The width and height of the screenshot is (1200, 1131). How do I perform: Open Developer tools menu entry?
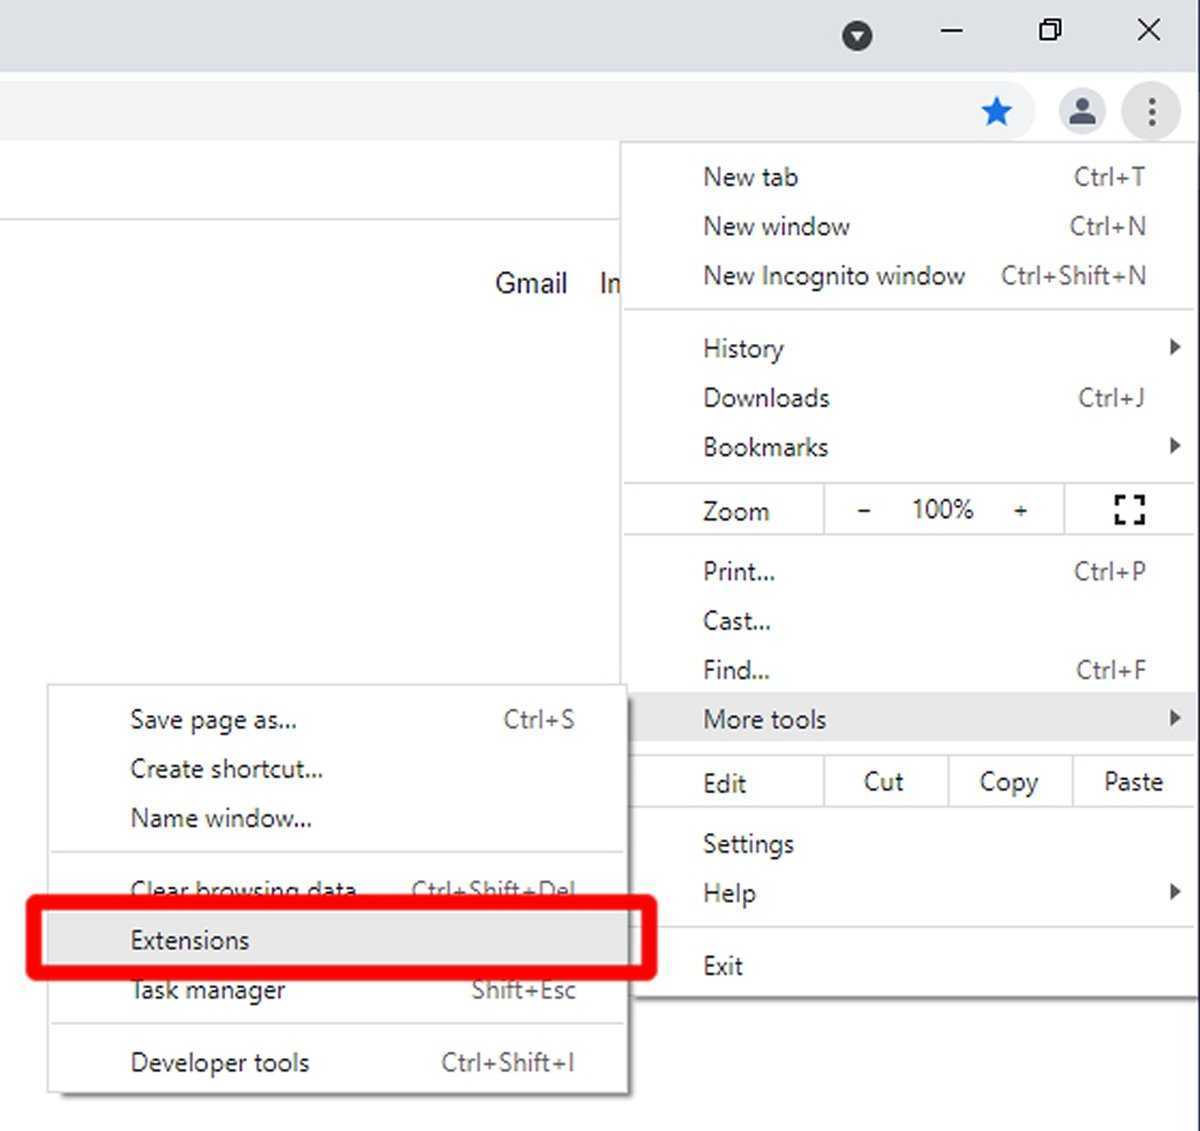(220, 1062)
